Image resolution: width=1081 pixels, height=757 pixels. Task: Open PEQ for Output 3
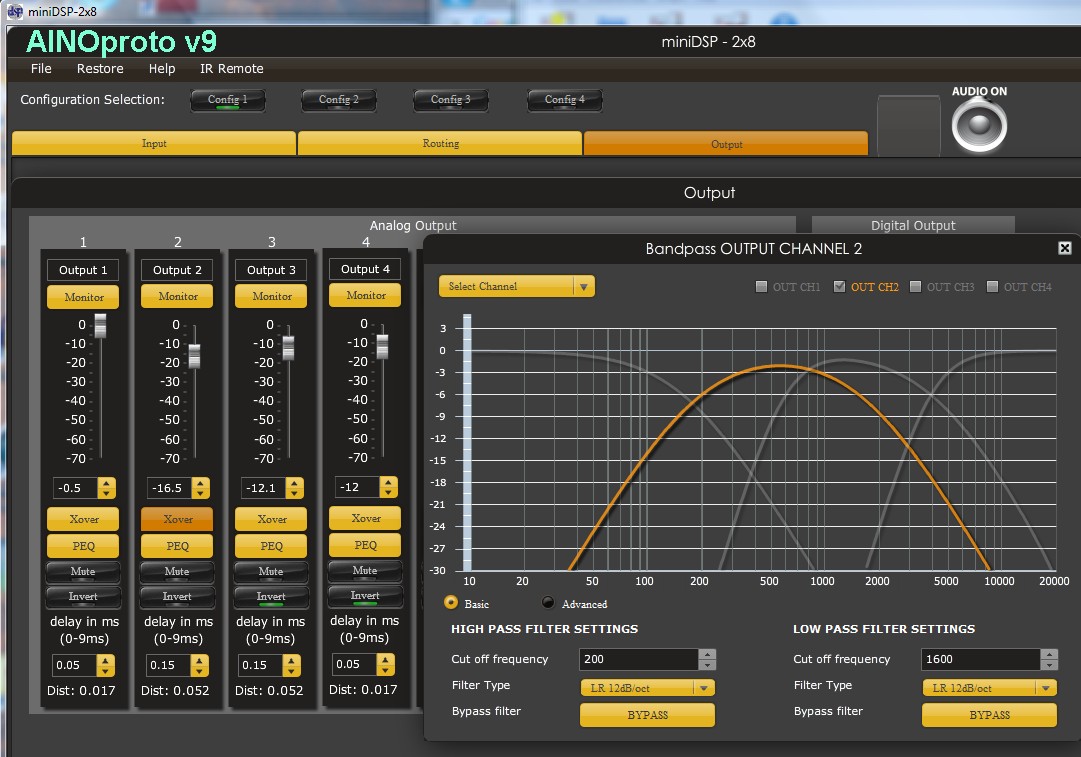pos(271,546)
